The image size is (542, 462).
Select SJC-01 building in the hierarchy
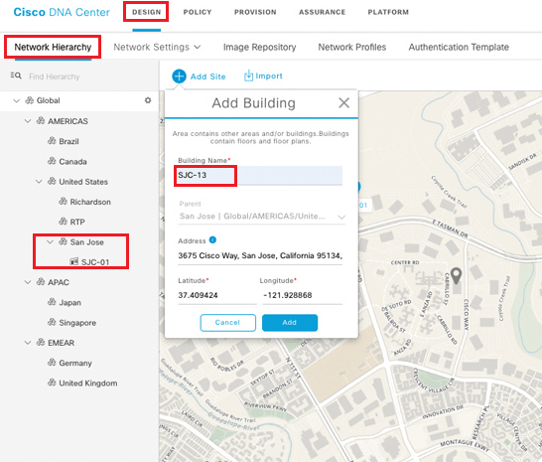95,262
